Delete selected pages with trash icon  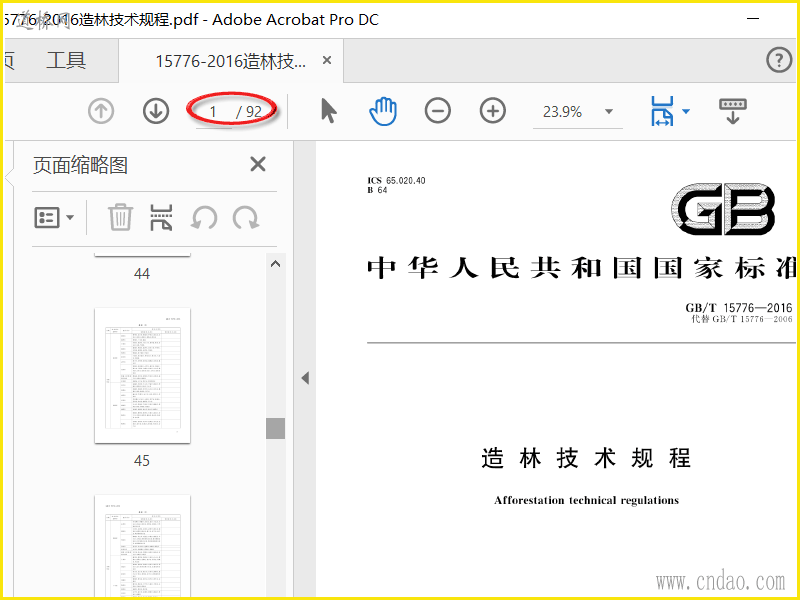120,217
